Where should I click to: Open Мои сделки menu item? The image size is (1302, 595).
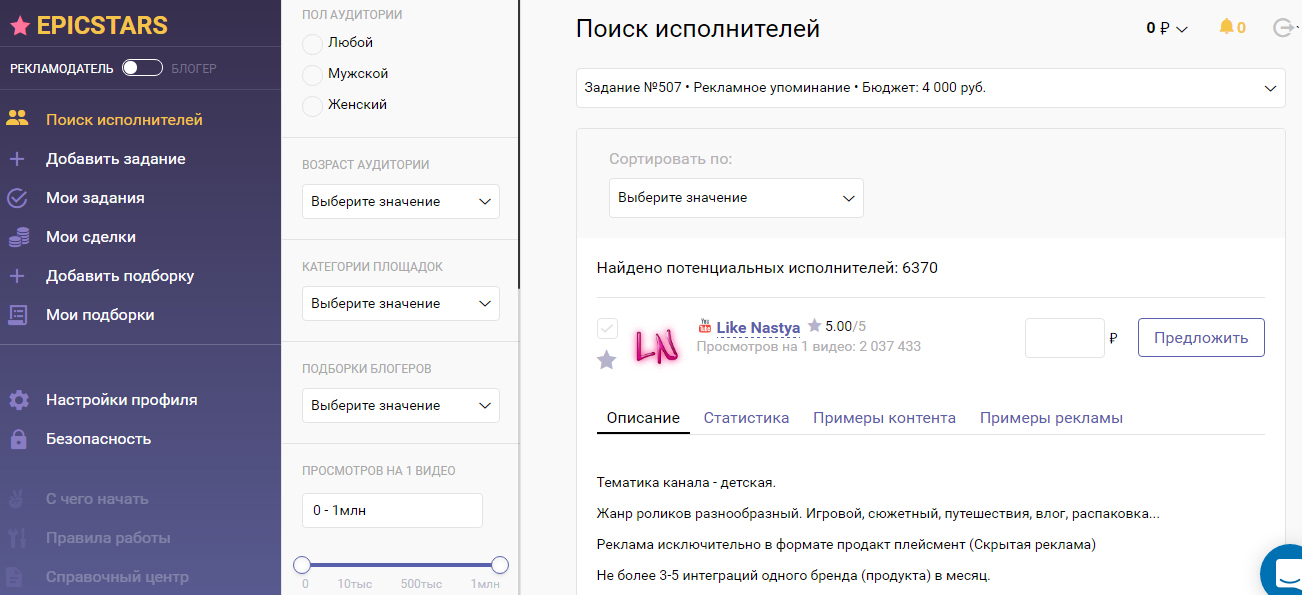click(91, 237)
